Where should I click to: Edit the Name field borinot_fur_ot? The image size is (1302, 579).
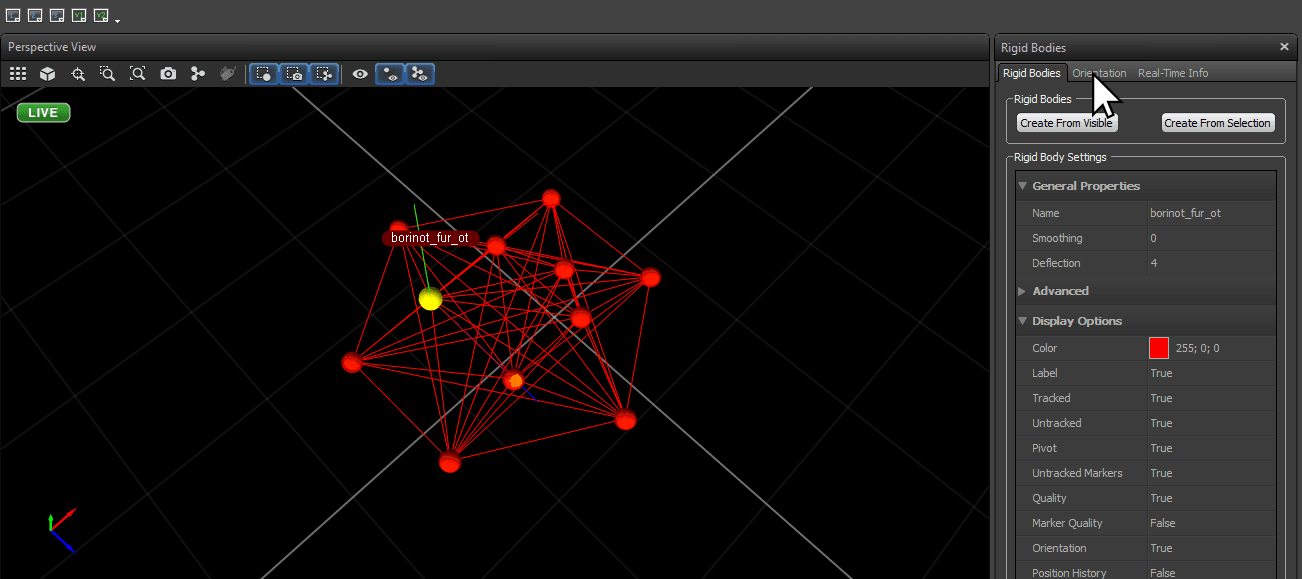1211,213
